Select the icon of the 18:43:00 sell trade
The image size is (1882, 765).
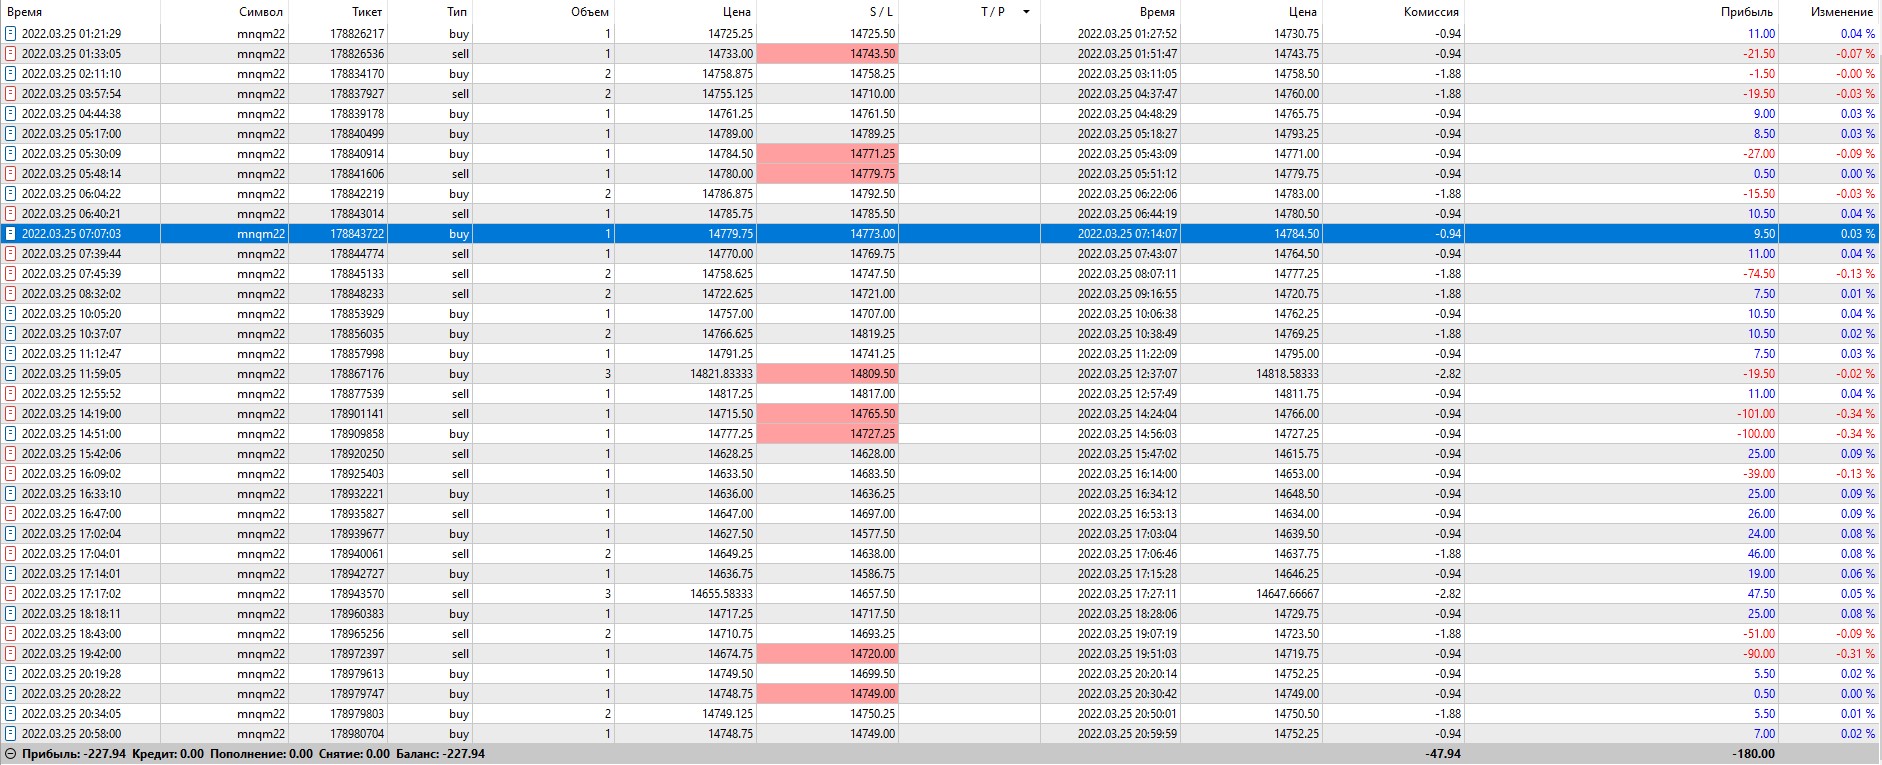[11, 634]
